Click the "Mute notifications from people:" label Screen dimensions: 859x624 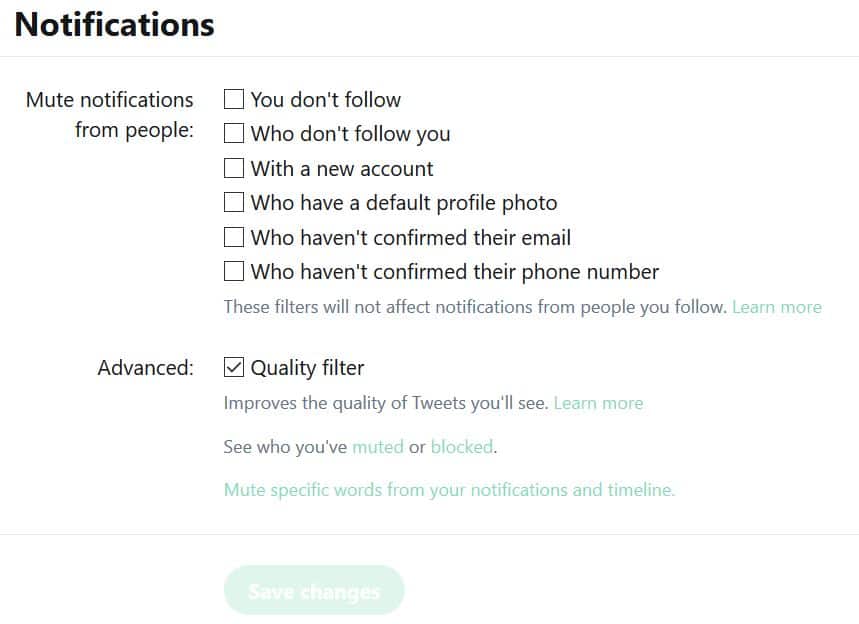point(110,115)
